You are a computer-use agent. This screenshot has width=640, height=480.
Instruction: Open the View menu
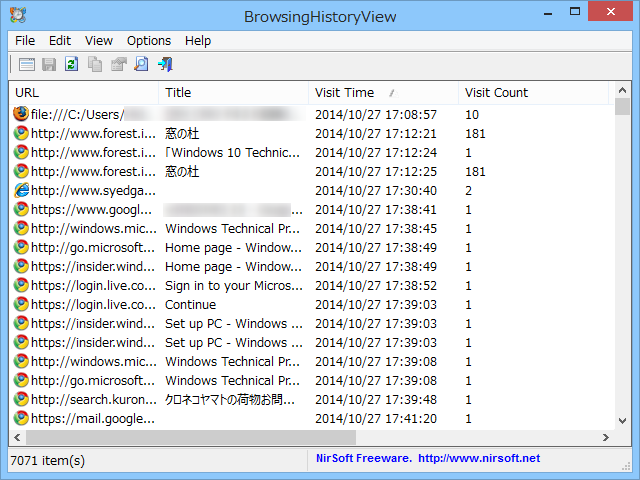tap(98, 41)
